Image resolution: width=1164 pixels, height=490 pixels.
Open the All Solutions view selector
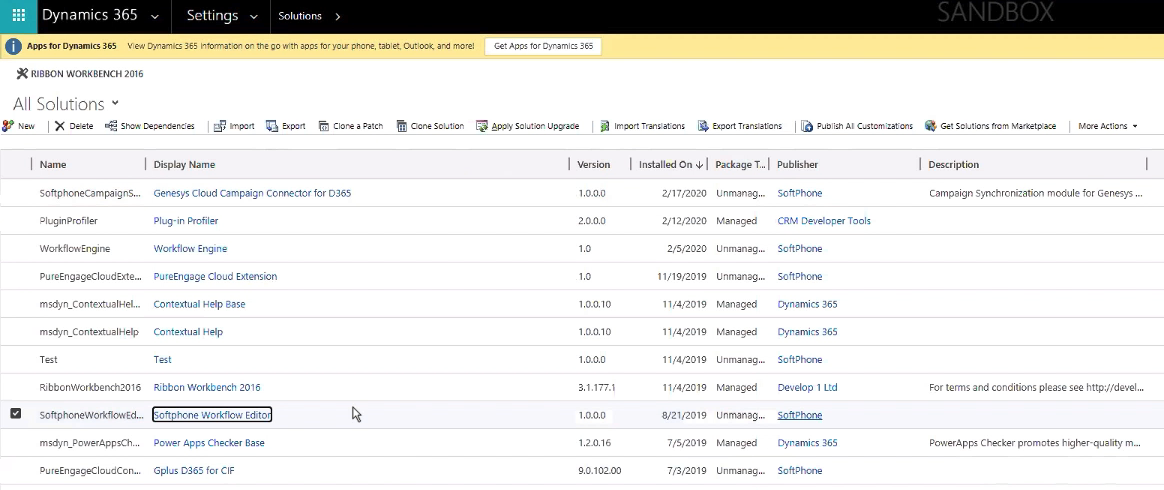click(x=115, y=103)
